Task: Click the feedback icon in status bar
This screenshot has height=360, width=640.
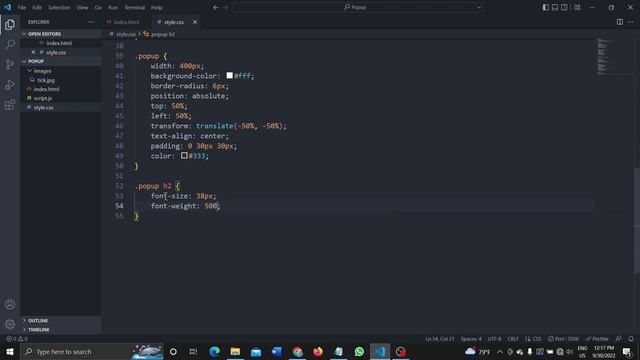Action: (x=619, y=339)
